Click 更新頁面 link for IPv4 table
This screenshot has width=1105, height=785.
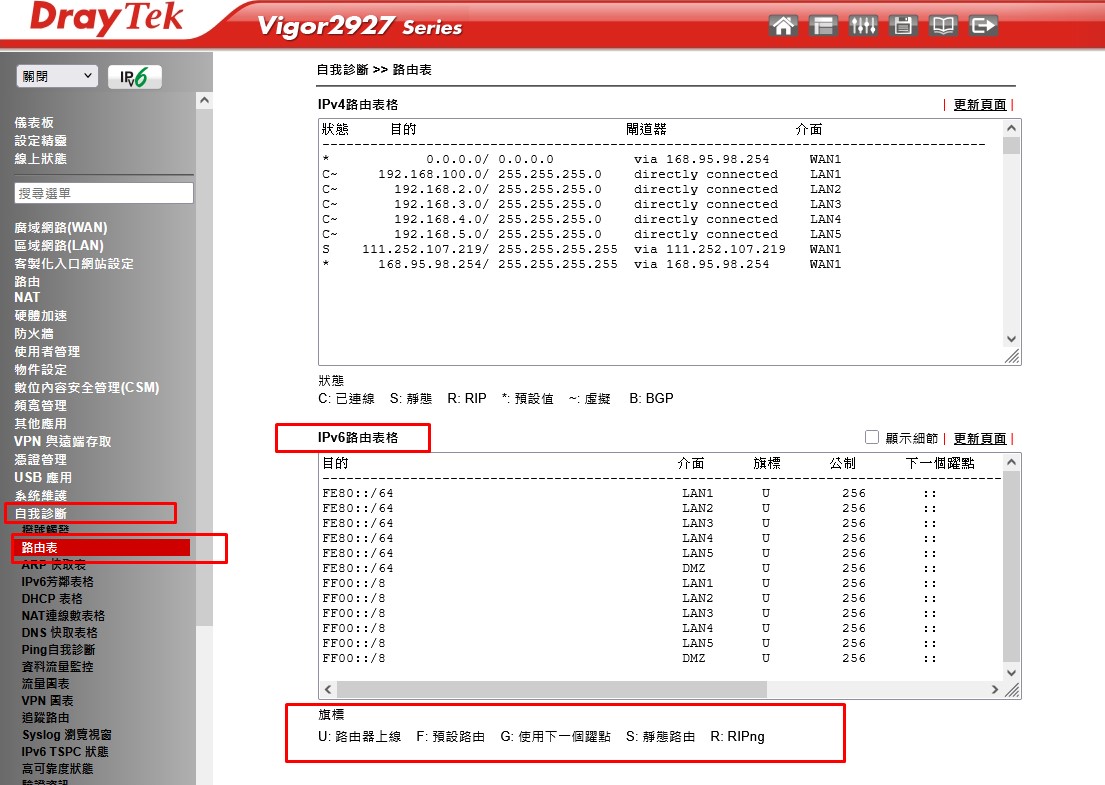979,105
